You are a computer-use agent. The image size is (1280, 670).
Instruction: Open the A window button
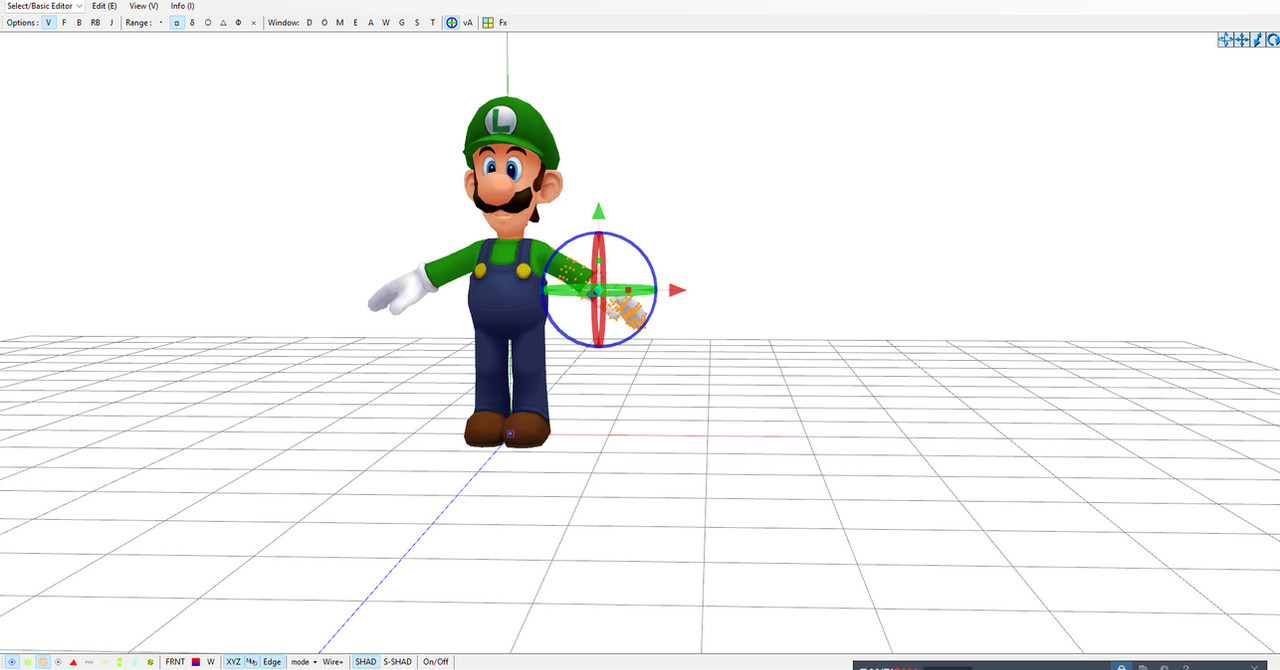[x=370, y=22]
